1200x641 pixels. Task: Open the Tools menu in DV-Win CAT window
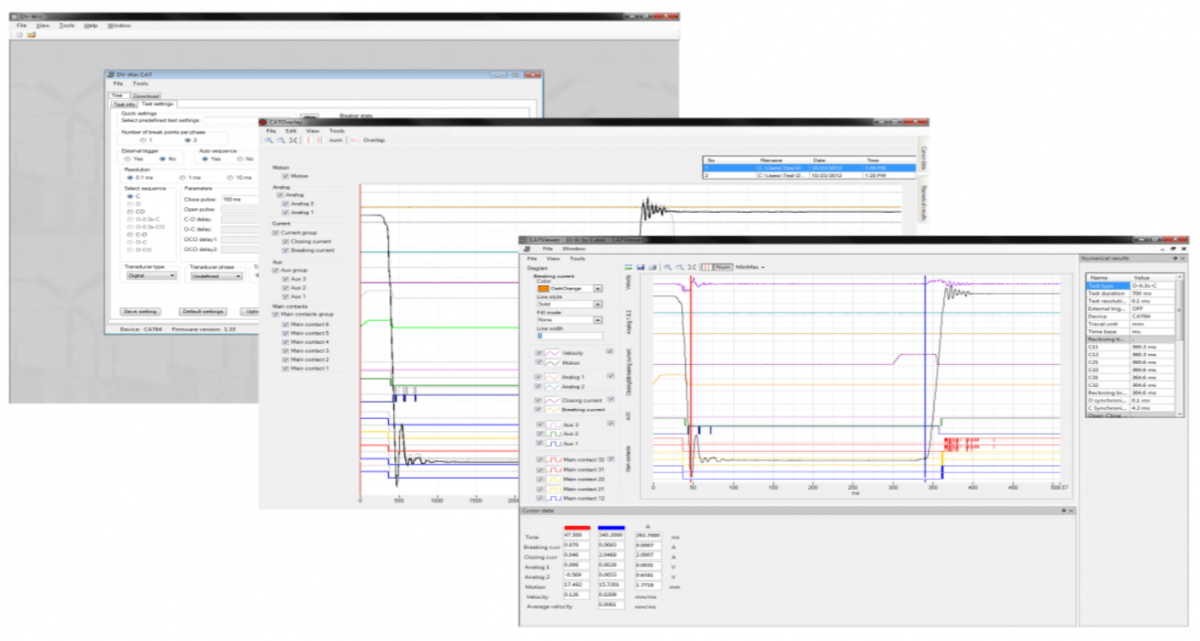pos(141,84)
